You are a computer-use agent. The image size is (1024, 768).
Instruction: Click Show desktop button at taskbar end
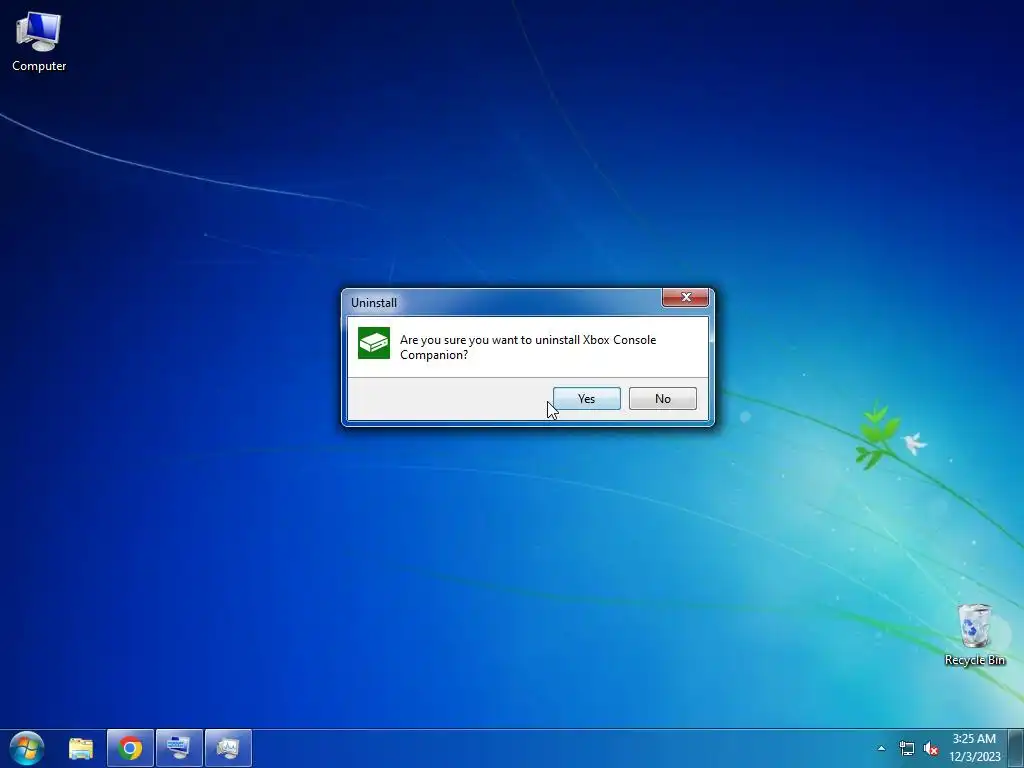coord(1016,748)
